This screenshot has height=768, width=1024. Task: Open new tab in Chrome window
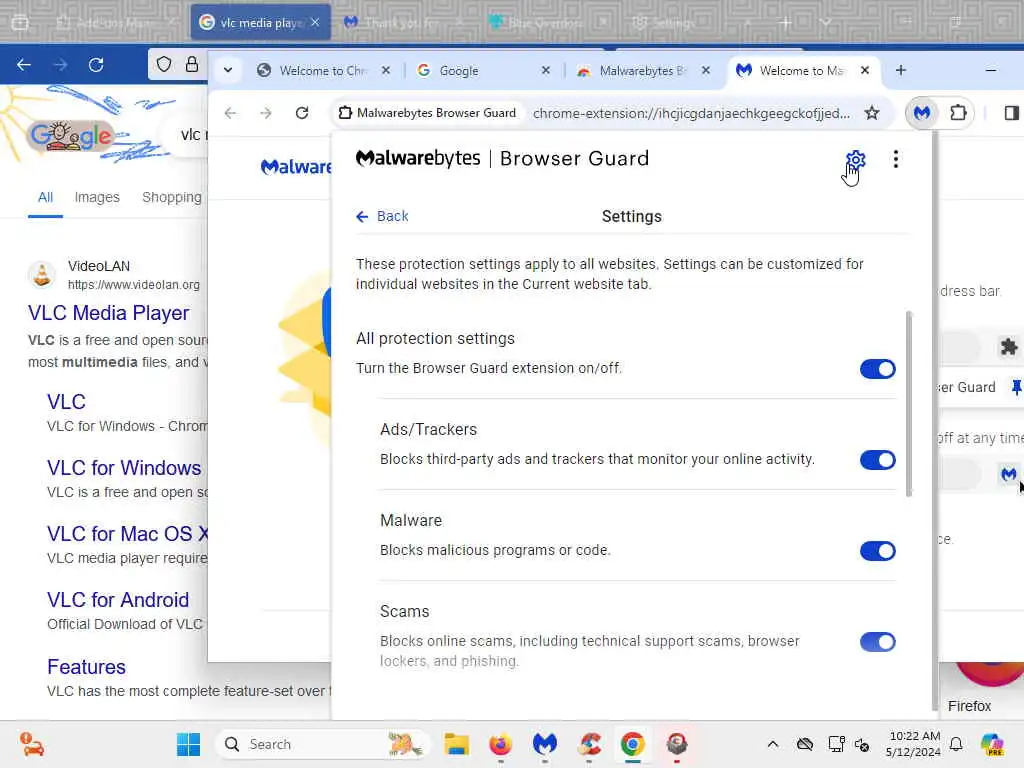(x=901, y=70)
